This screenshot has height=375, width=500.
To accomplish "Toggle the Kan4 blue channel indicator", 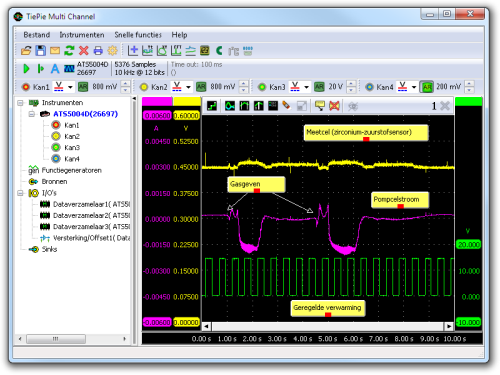I will click(x=369, y=87).
